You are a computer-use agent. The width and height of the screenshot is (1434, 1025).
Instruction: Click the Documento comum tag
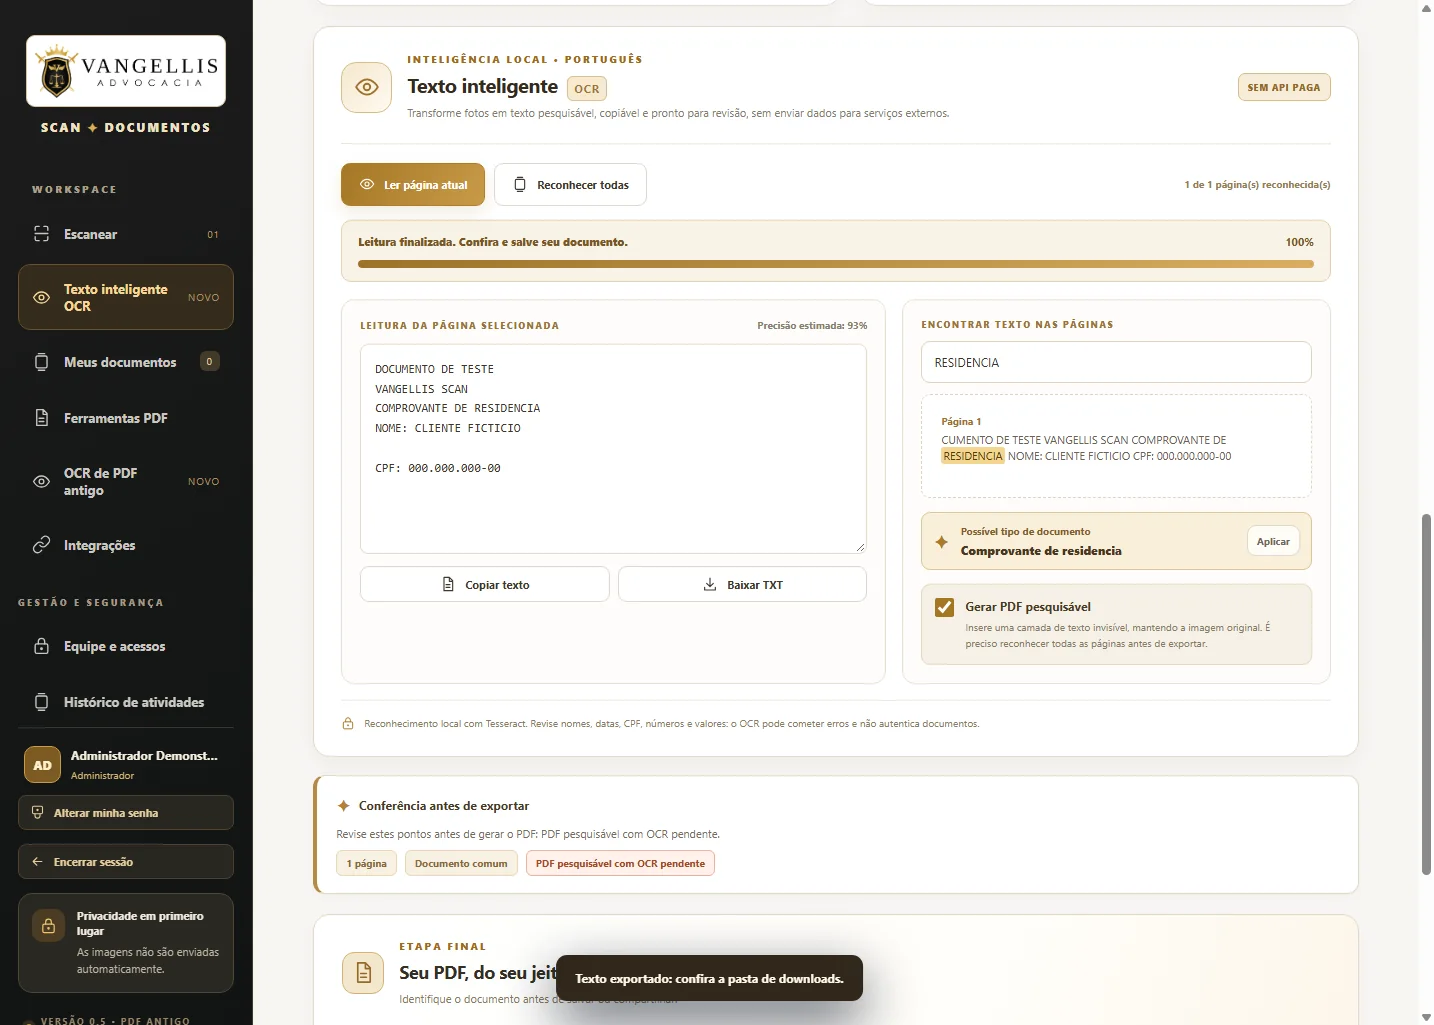pos(461,864)
